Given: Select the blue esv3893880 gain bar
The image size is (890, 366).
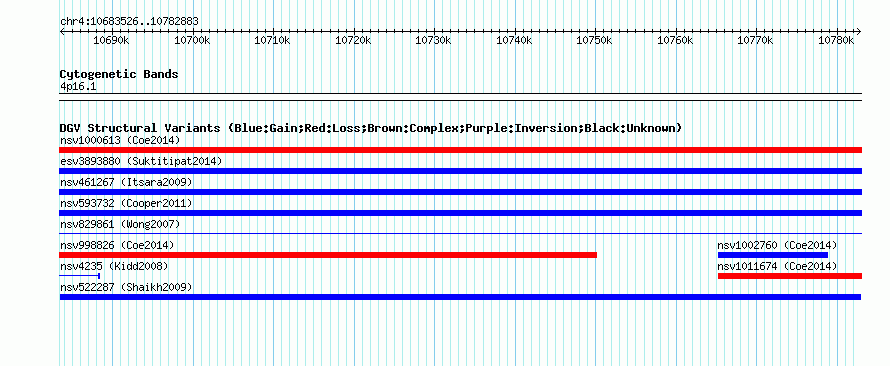Looking at the screenshot, I should click(x=460, y=171).
